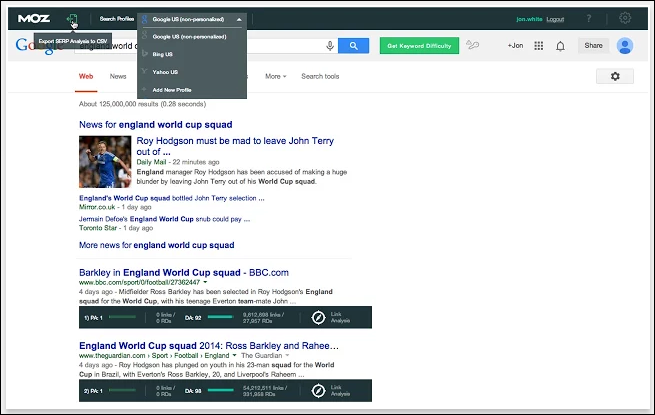Open the Moz help question mark
The image size is (655, 415).
click(x=589, y=18)
